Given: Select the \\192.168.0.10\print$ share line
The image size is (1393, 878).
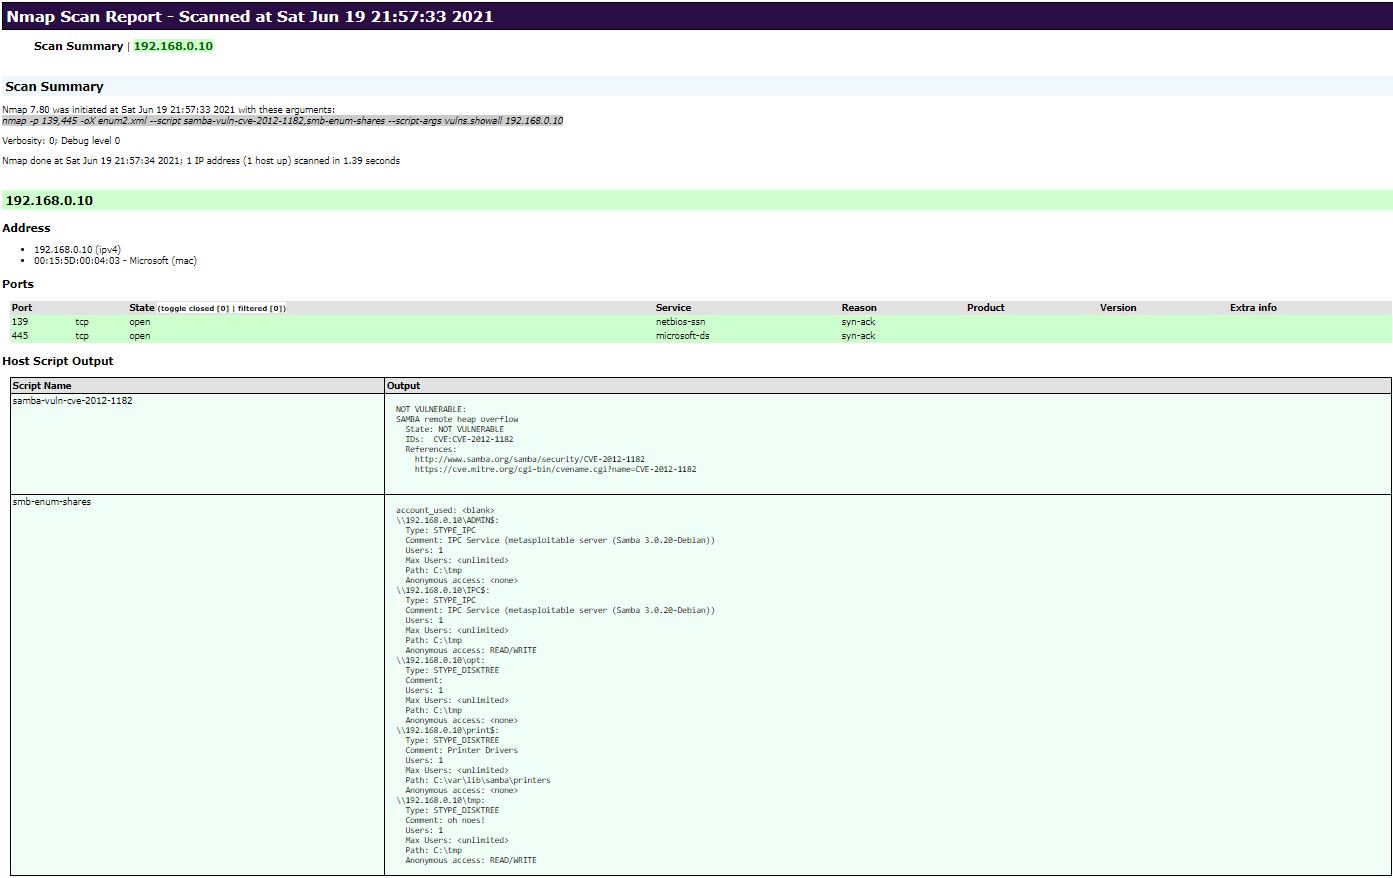Looking at the screenshot, I should pyautogui.click(x=447, y=731).
